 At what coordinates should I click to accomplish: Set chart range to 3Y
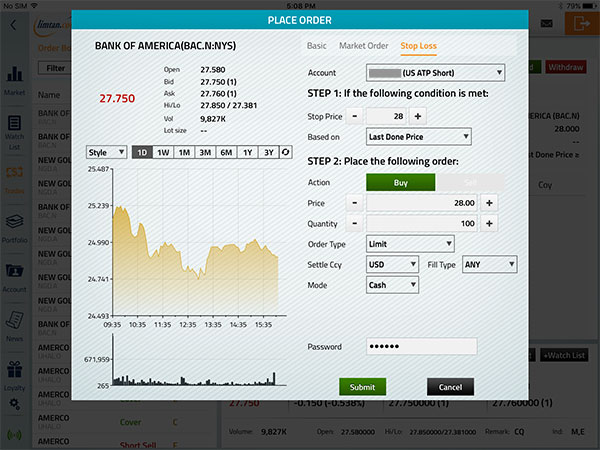coord(269,152)
